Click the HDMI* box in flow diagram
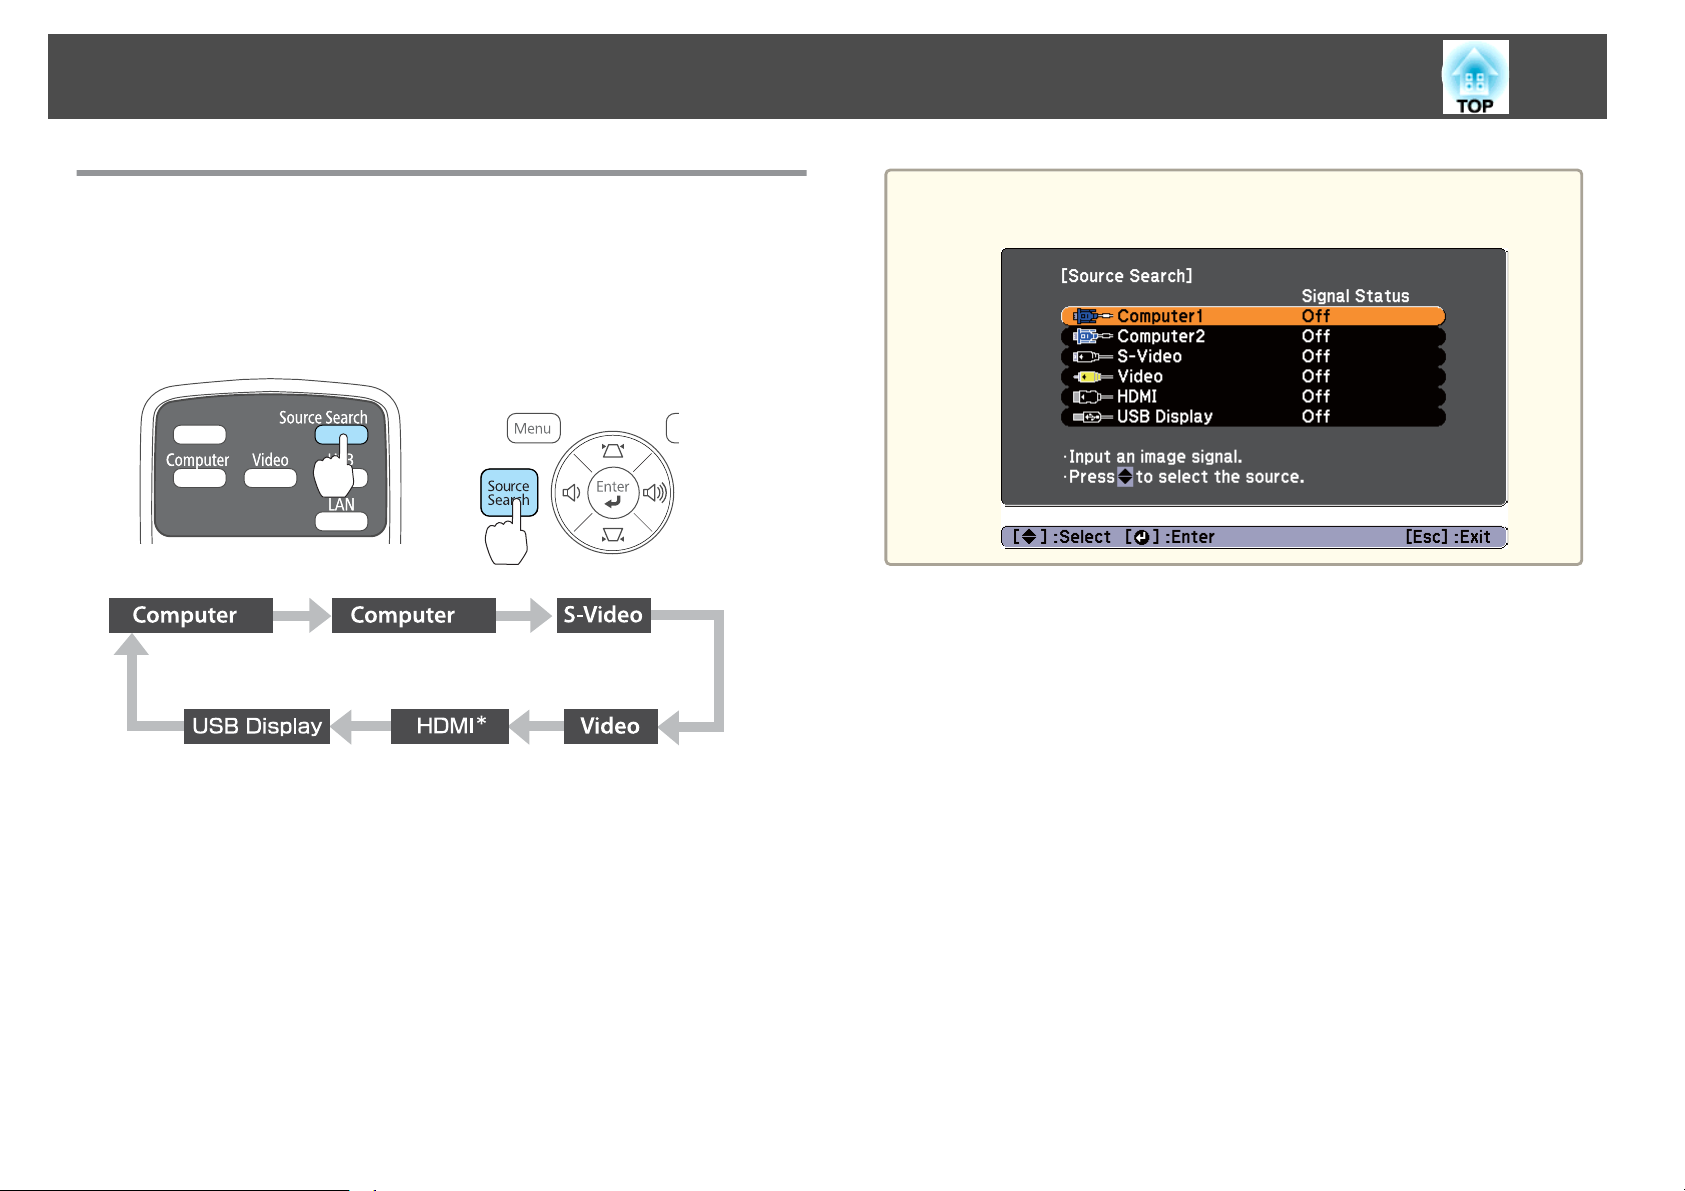Screen dimensions: 1685x1191 (x=450, y=726)
